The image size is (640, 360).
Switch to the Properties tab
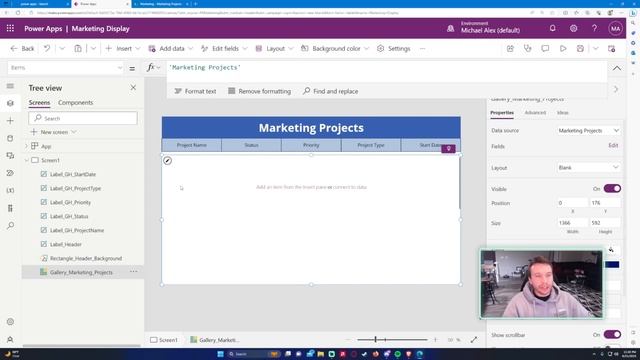click(x=502, y=113)
